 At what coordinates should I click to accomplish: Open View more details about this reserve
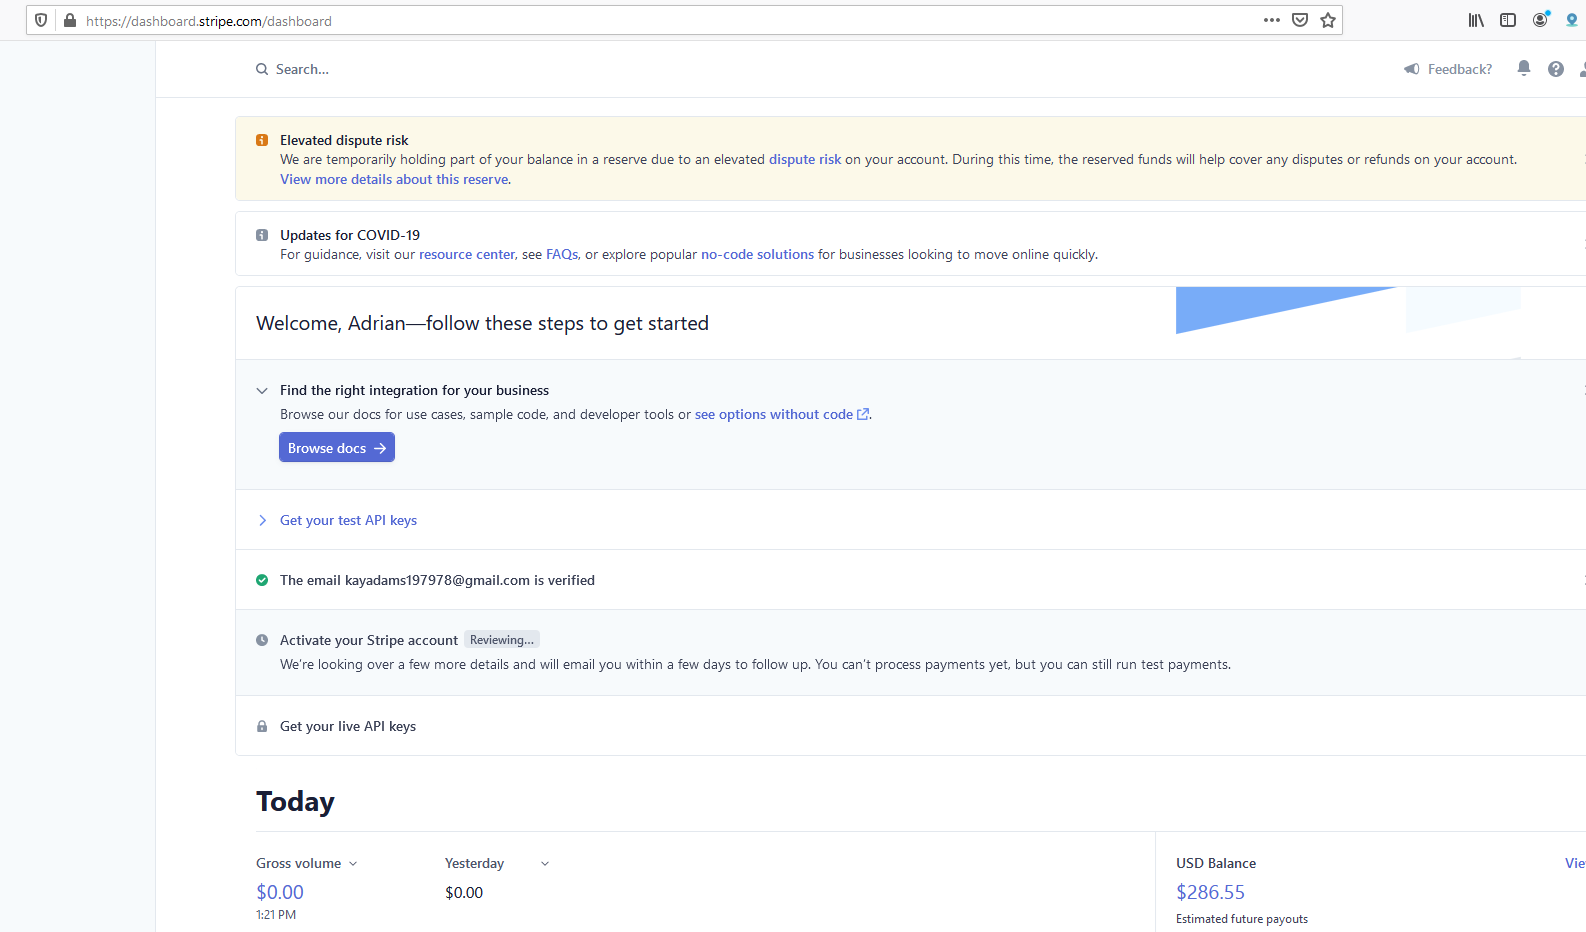click(394, 179)
